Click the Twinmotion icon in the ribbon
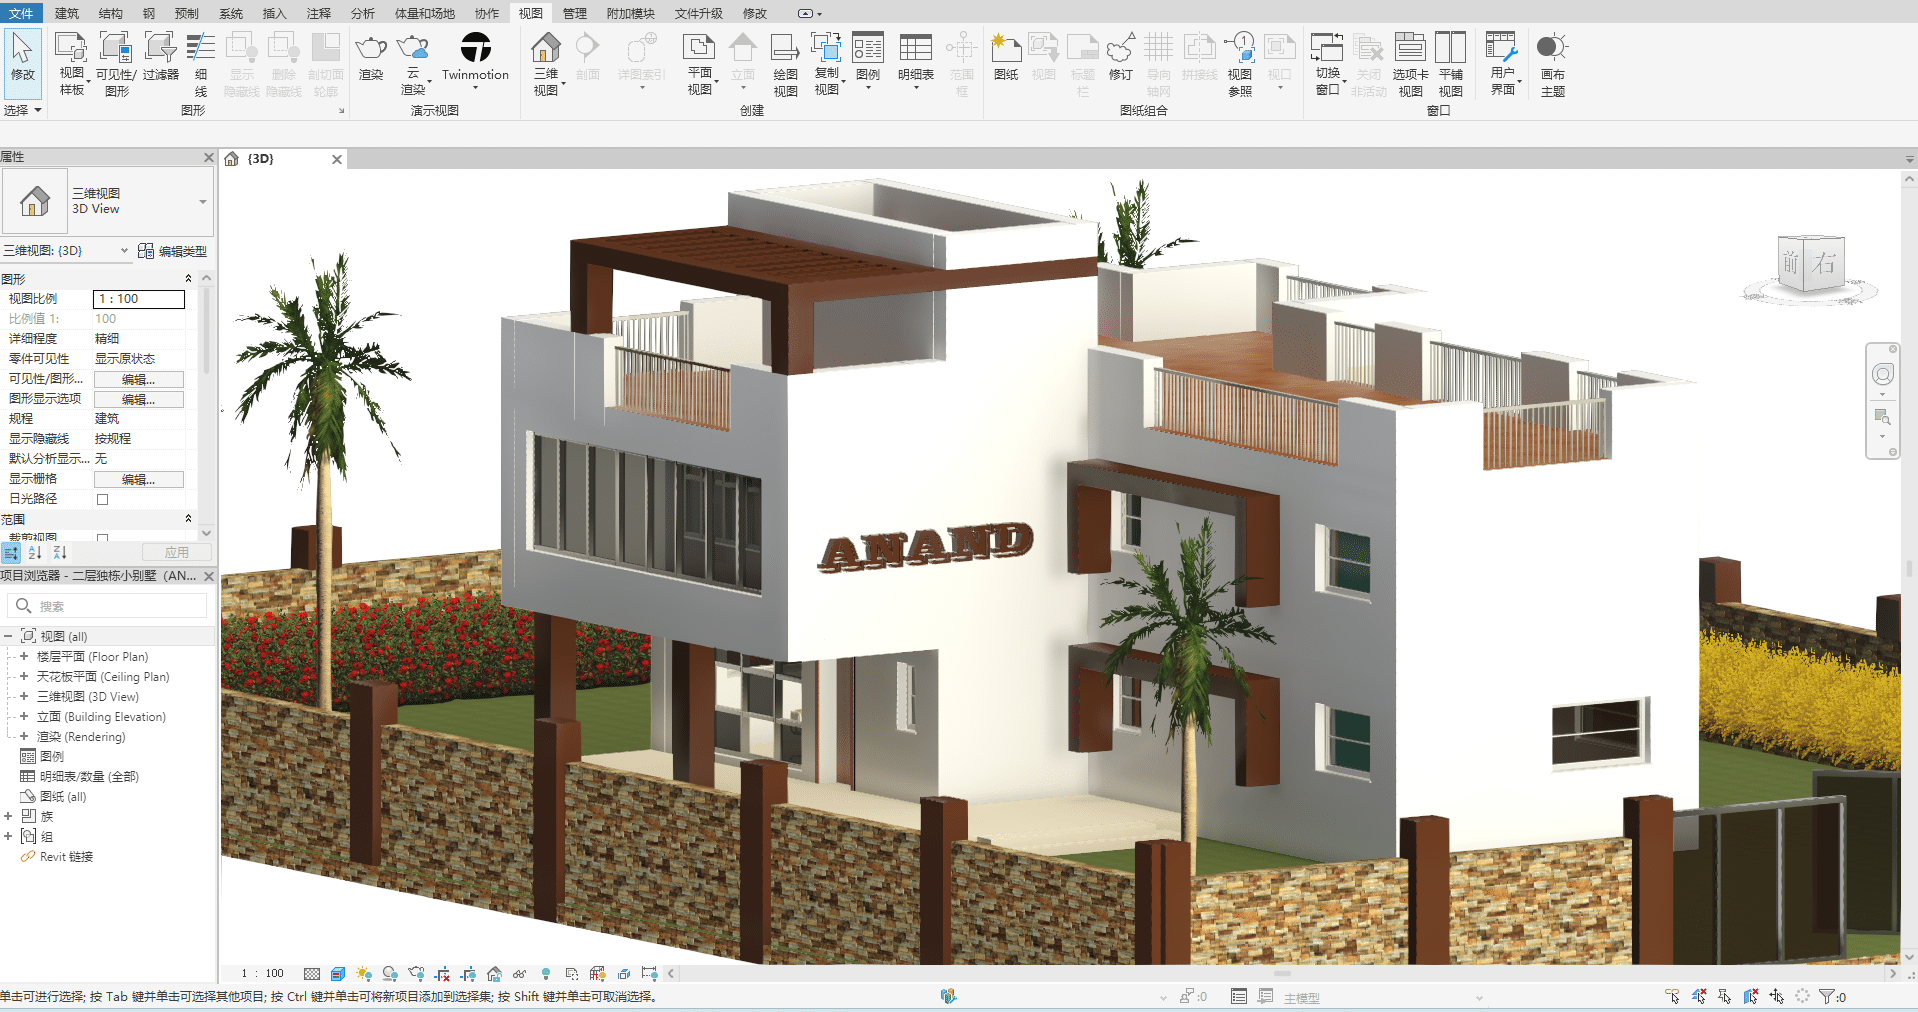This screenshot has width=1918, height=1012. click(475, 48)
